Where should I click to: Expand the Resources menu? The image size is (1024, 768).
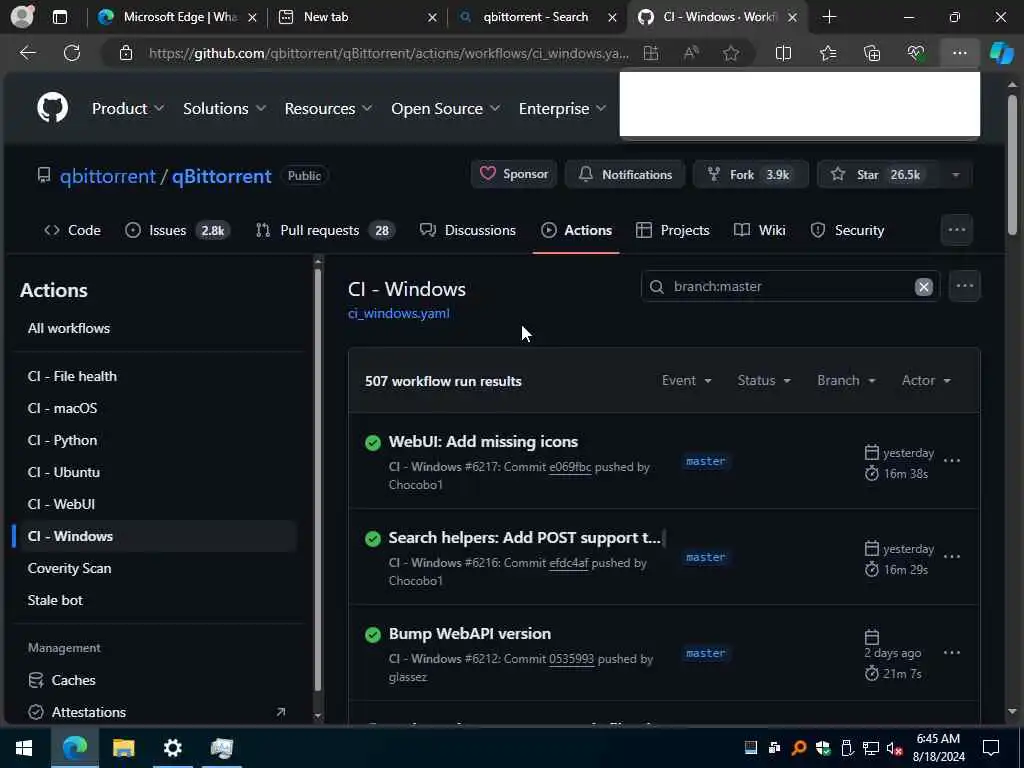click(328, 108)
